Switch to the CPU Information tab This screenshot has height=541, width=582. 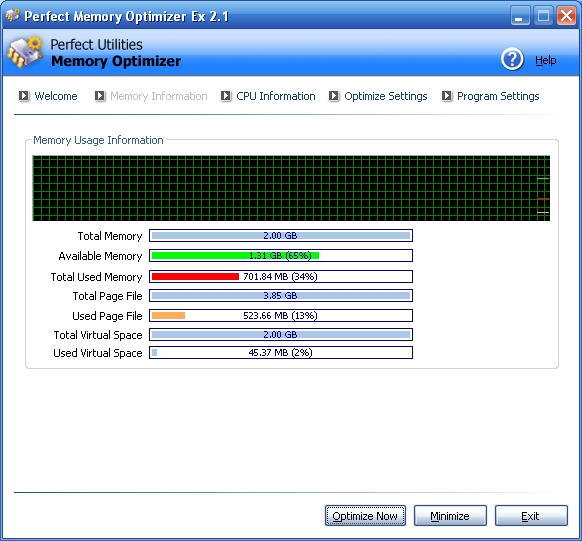click(276, 96)
